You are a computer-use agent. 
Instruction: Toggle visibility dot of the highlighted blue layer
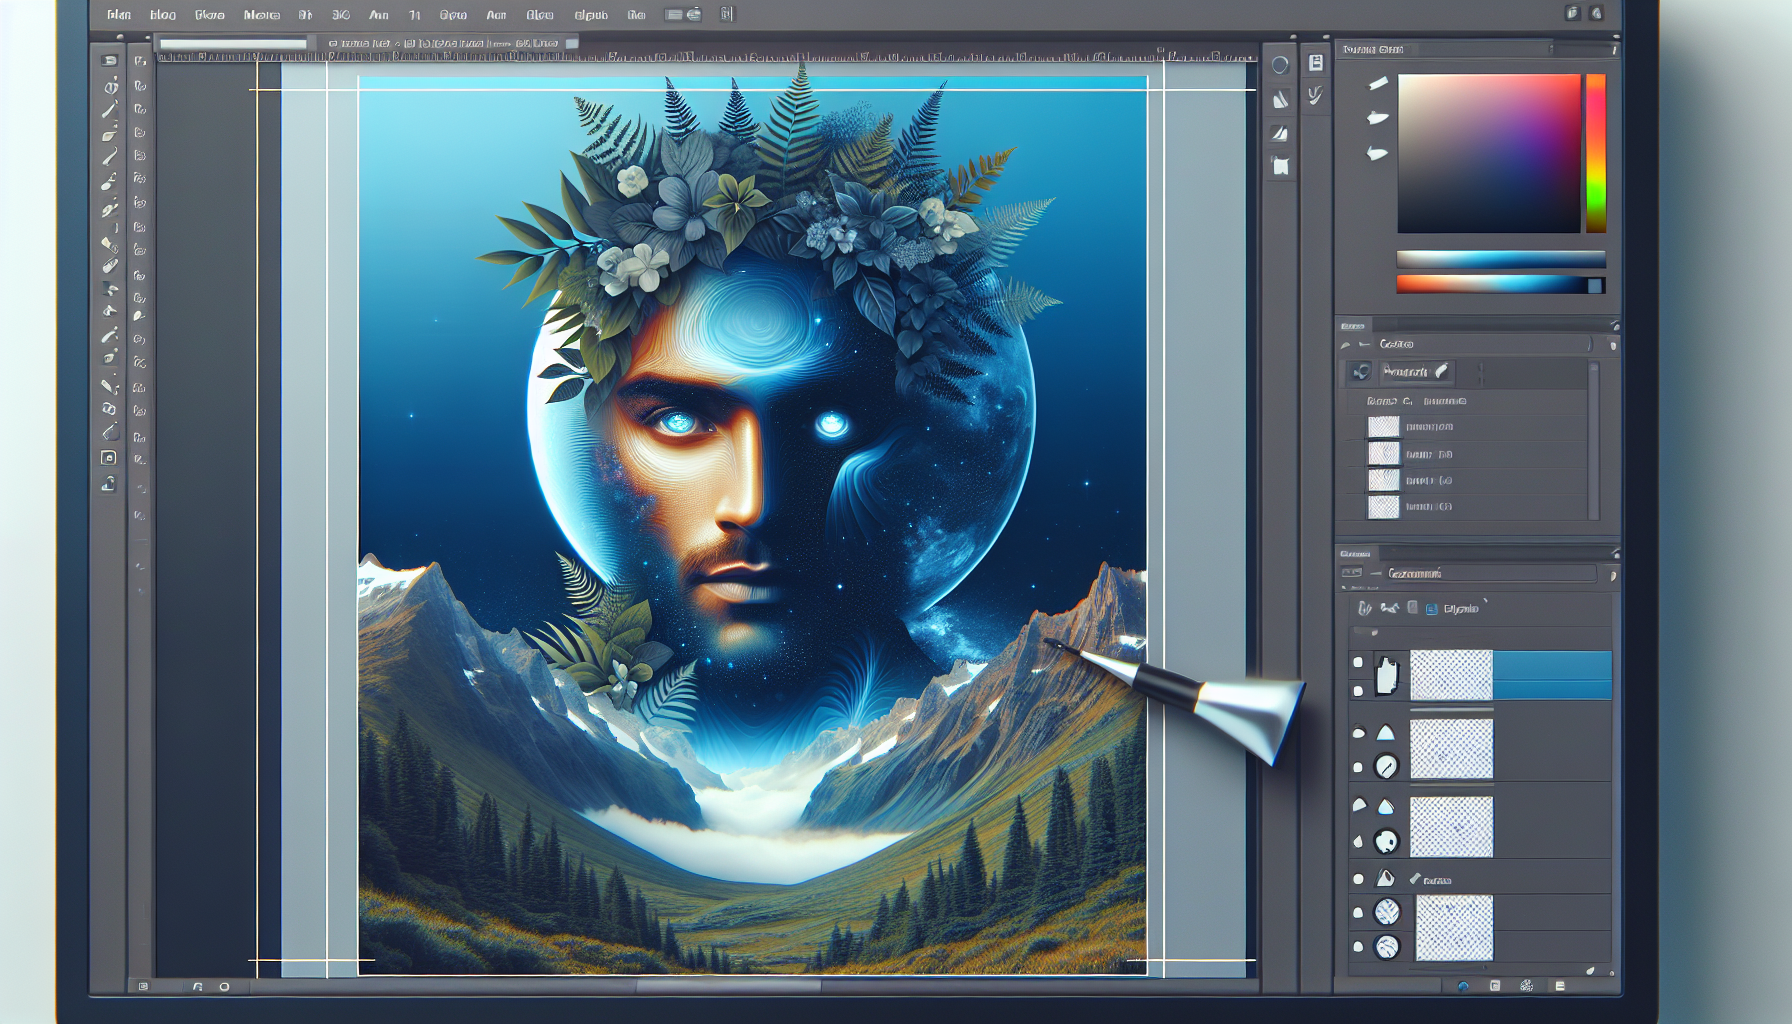point(1358,662)
